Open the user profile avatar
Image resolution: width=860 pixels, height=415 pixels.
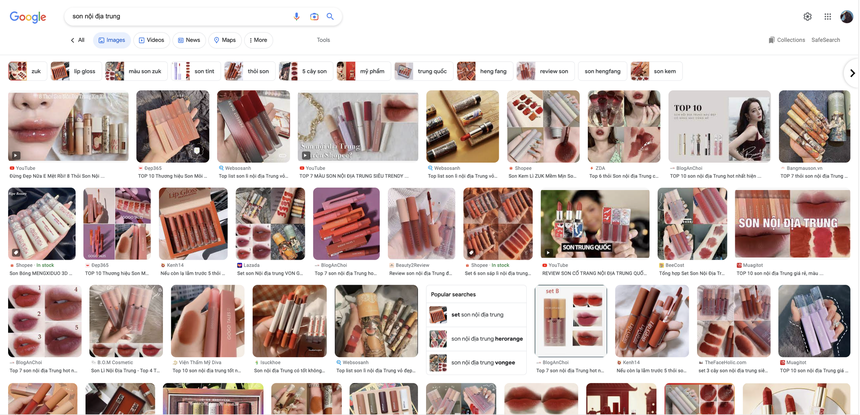point(847,17)
